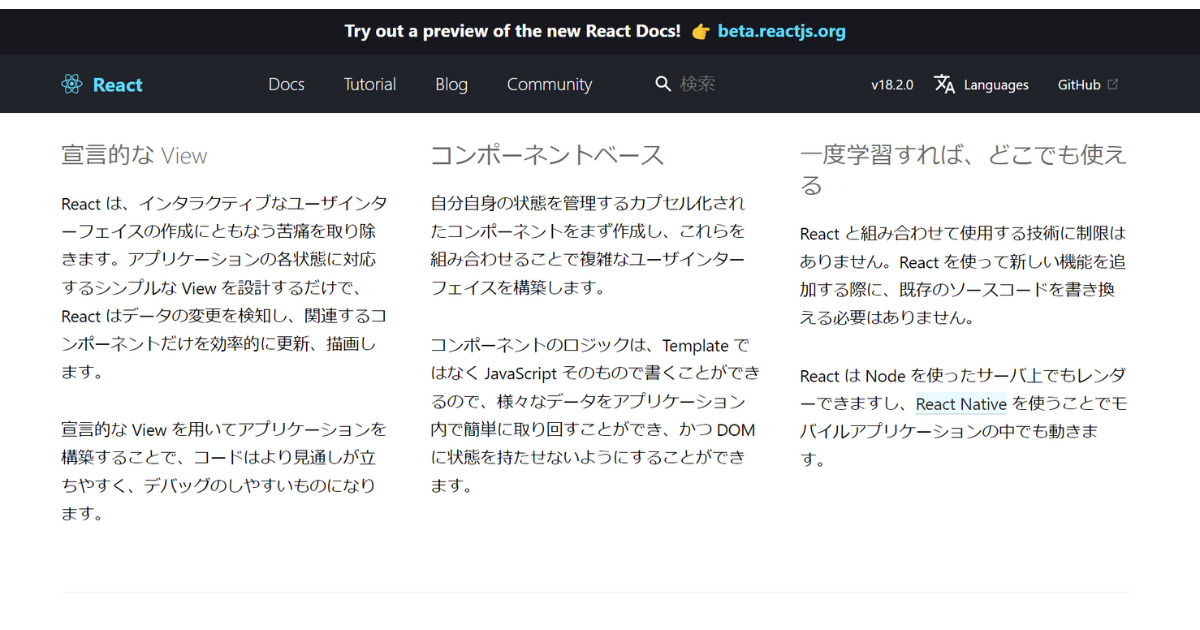1200x630 pixels.
Task: Visit the Community page
Action: [549, 85]
